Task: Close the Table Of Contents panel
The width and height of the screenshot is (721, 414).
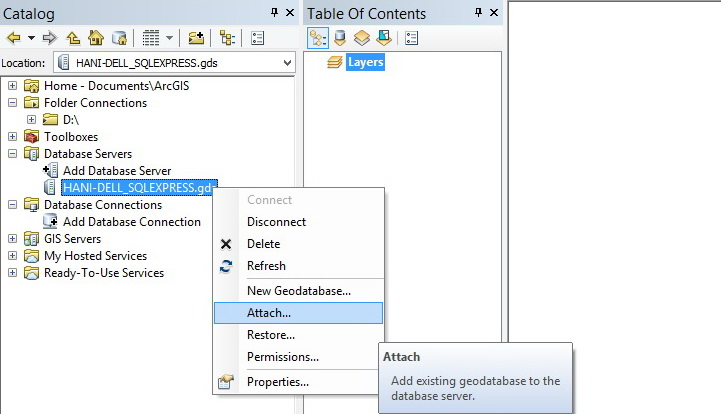Action: coord(494,12)
